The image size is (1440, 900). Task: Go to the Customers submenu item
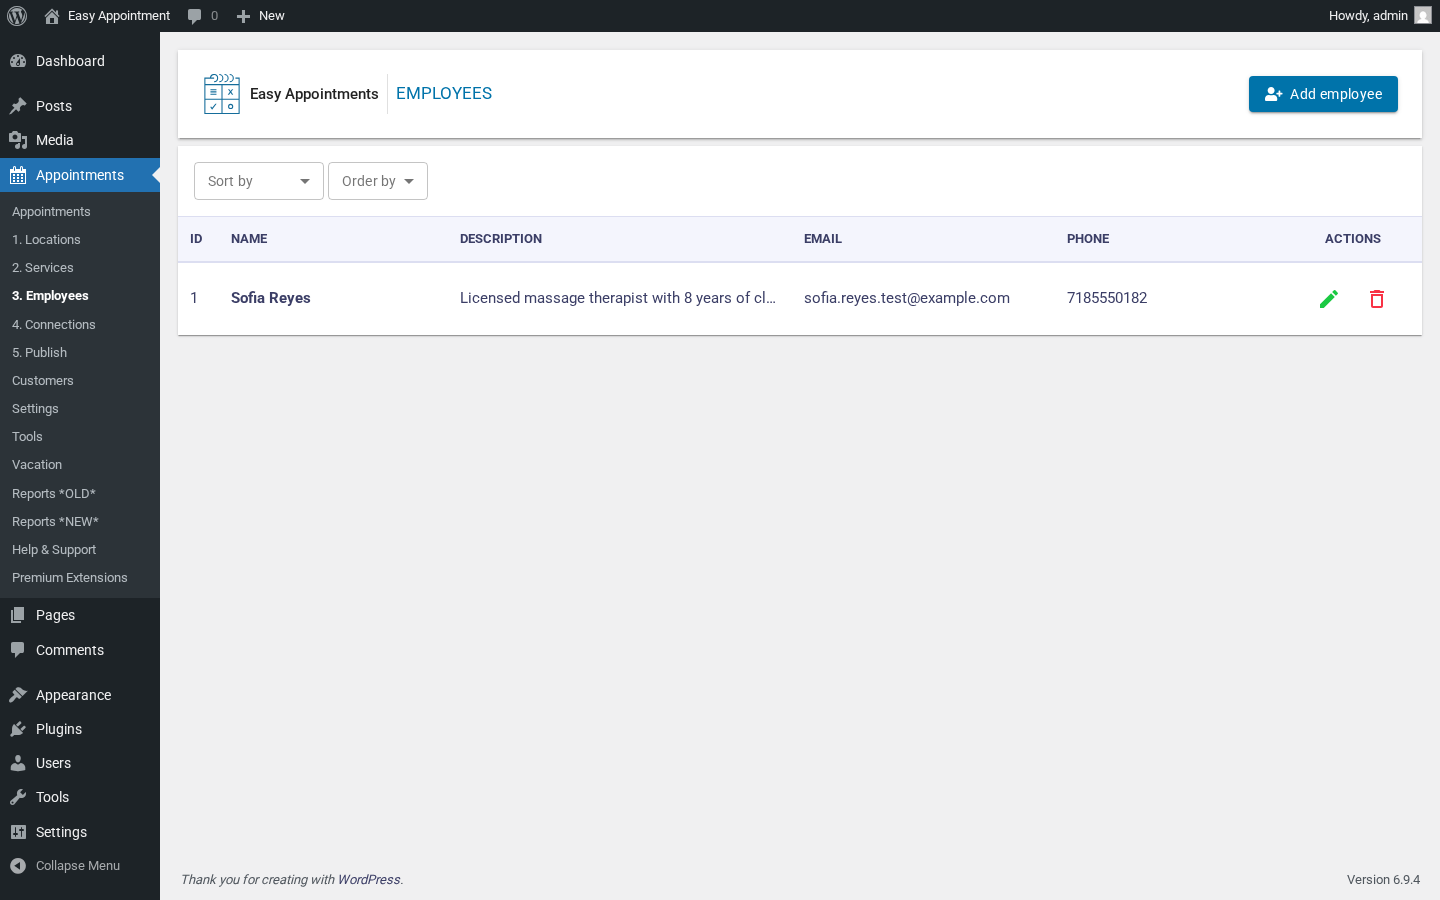tap(43, 381)
